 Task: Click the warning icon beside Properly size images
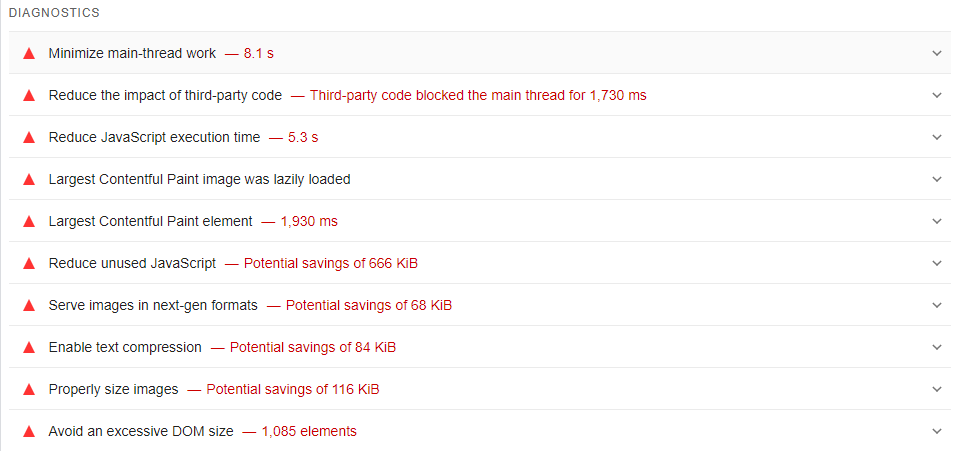point(29,389)
